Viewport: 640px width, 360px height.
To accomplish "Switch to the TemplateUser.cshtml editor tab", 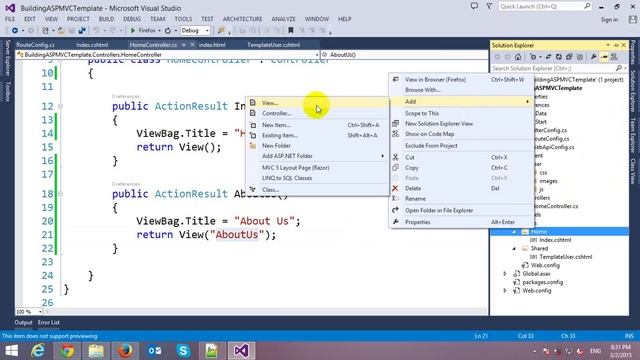I will [x=273, y=45].
